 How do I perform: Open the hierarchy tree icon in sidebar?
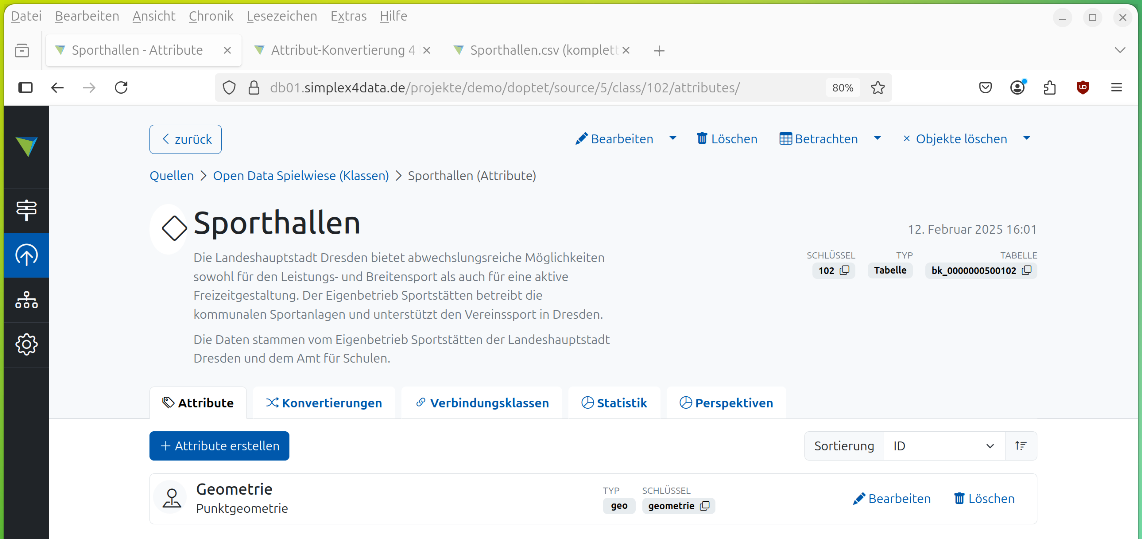(x=26, y=299)
